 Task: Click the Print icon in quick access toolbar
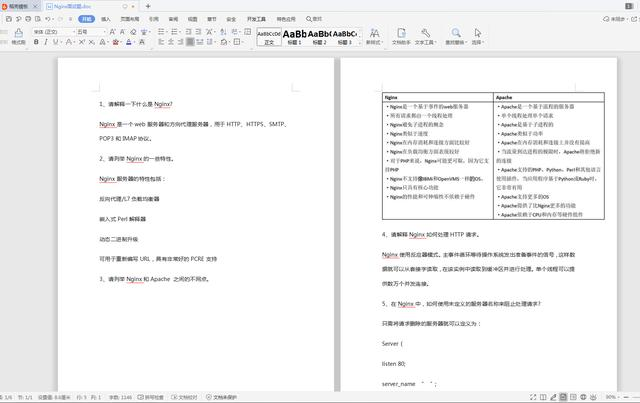coord(28,19)
